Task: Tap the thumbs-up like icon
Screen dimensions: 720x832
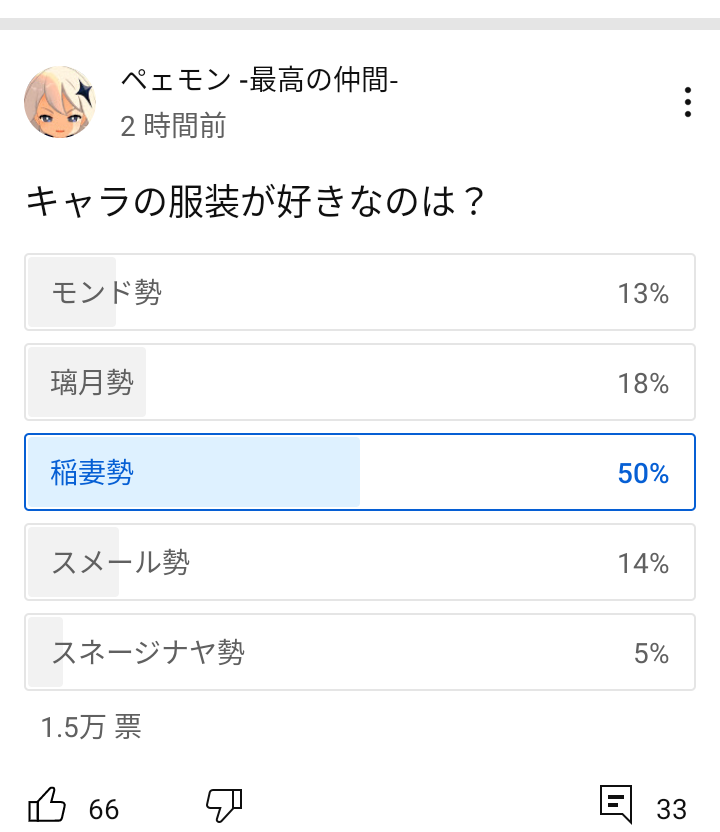Action: coord(47,805)
